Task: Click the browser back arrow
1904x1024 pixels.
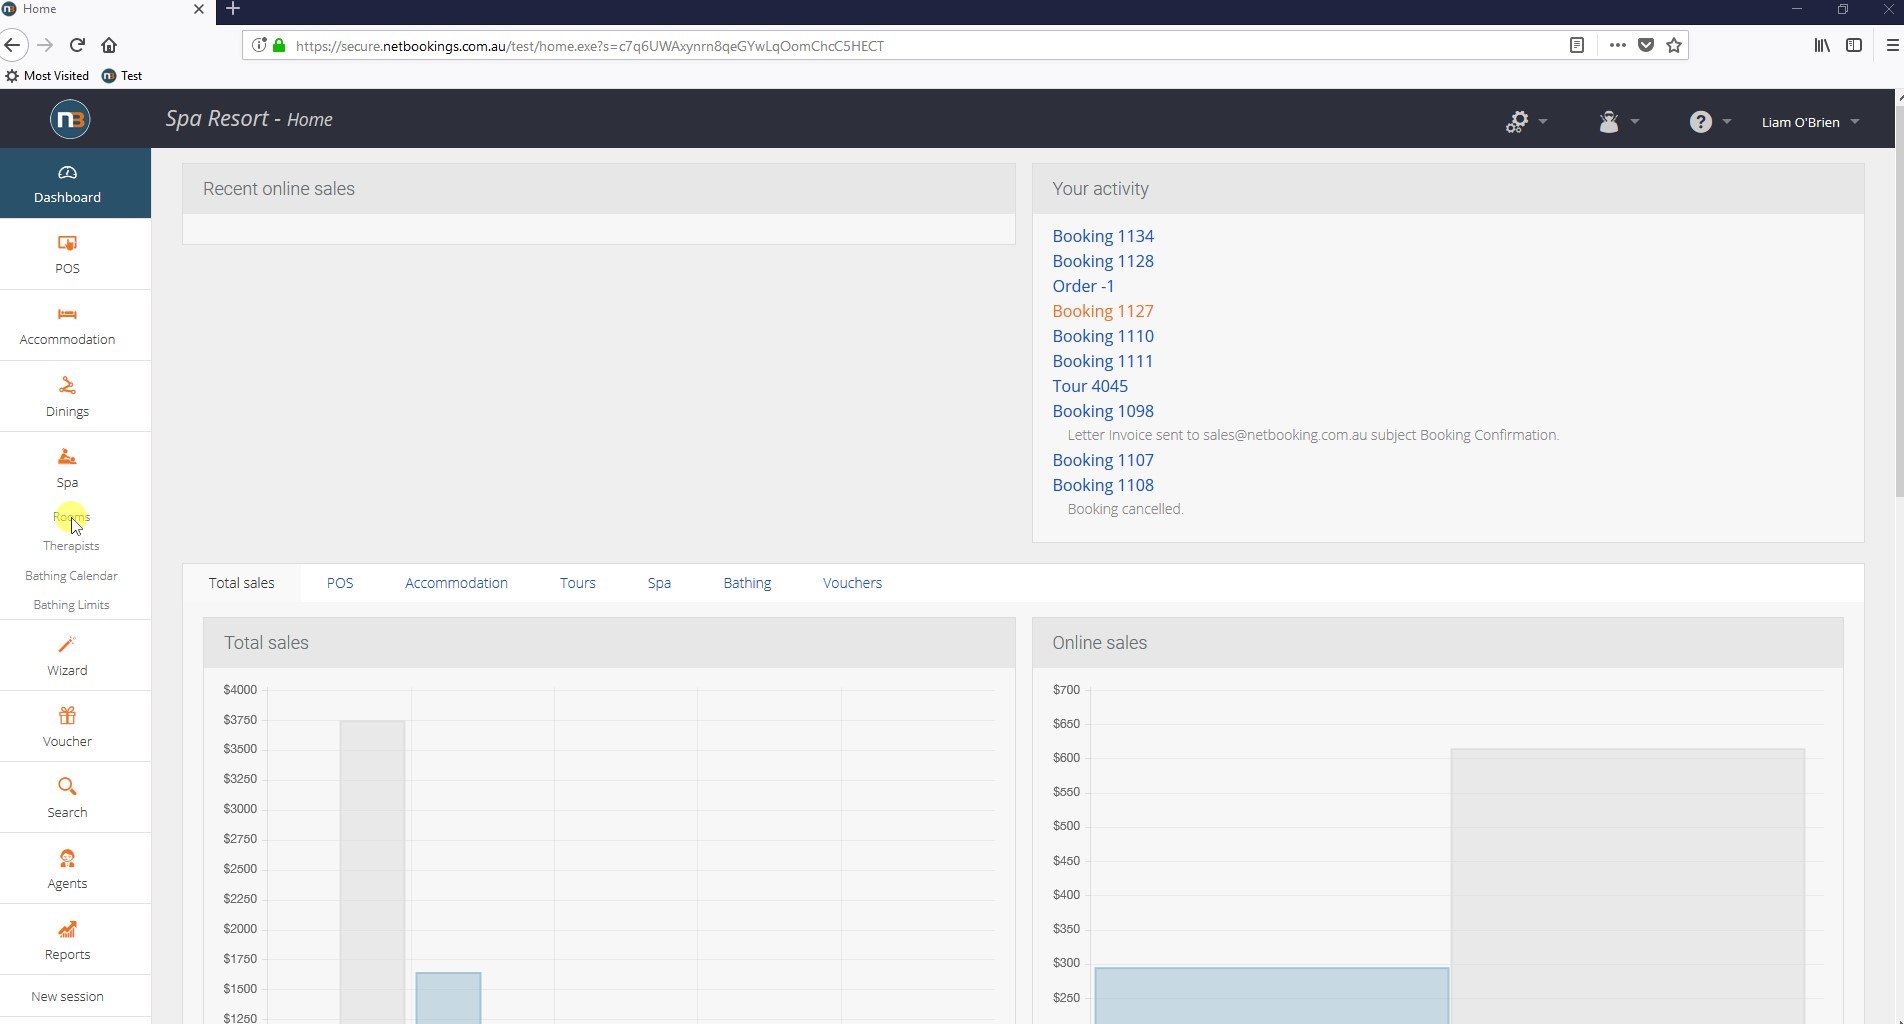Action: 12,45
